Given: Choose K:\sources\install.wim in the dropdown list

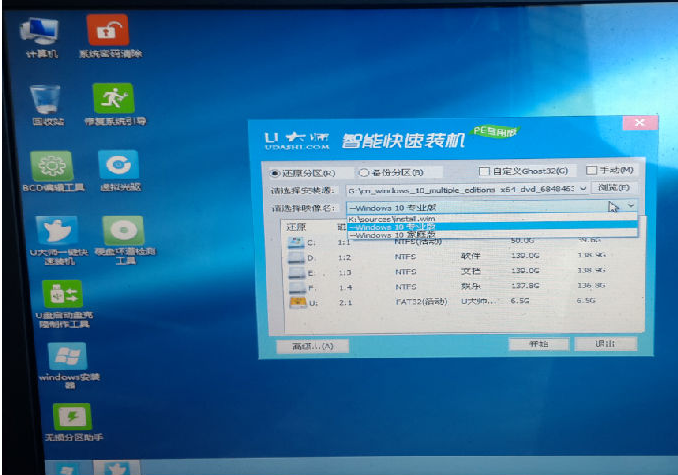Looking at the screenshot, I should click(492, 219).
